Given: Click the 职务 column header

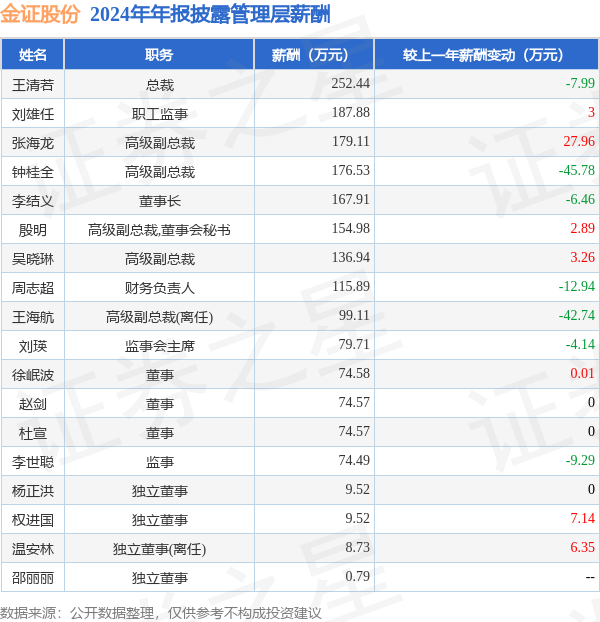Looking at the screenshot, I should (x=159, y=55).
